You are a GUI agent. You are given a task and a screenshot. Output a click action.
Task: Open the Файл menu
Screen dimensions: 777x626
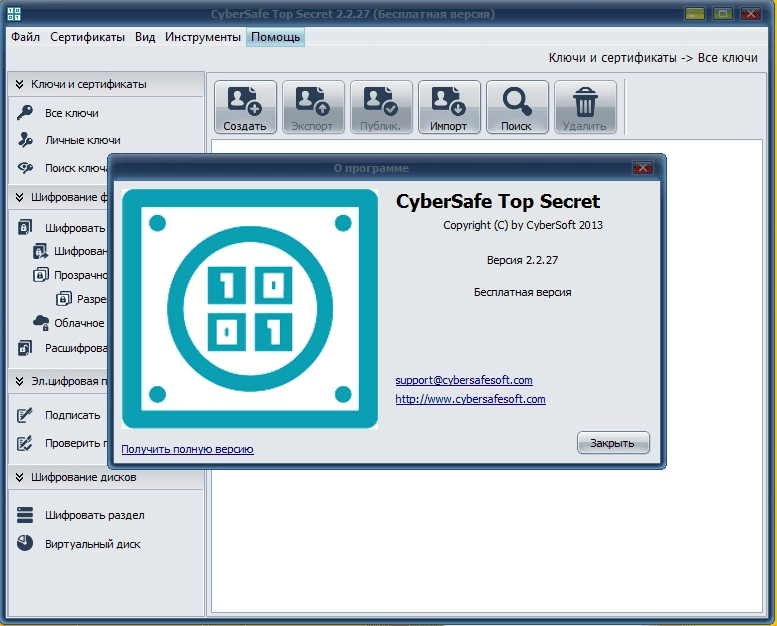pyautogui.click(x=25, y=37)
